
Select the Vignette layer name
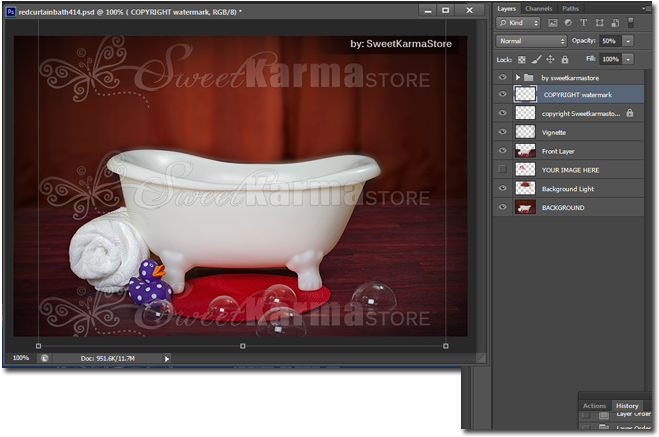[x=554, y=132]
